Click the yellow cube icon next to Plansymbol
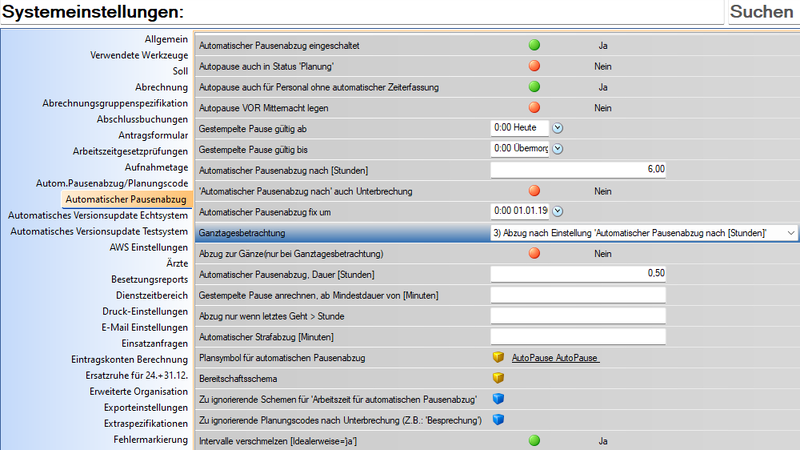 point(498,357)
